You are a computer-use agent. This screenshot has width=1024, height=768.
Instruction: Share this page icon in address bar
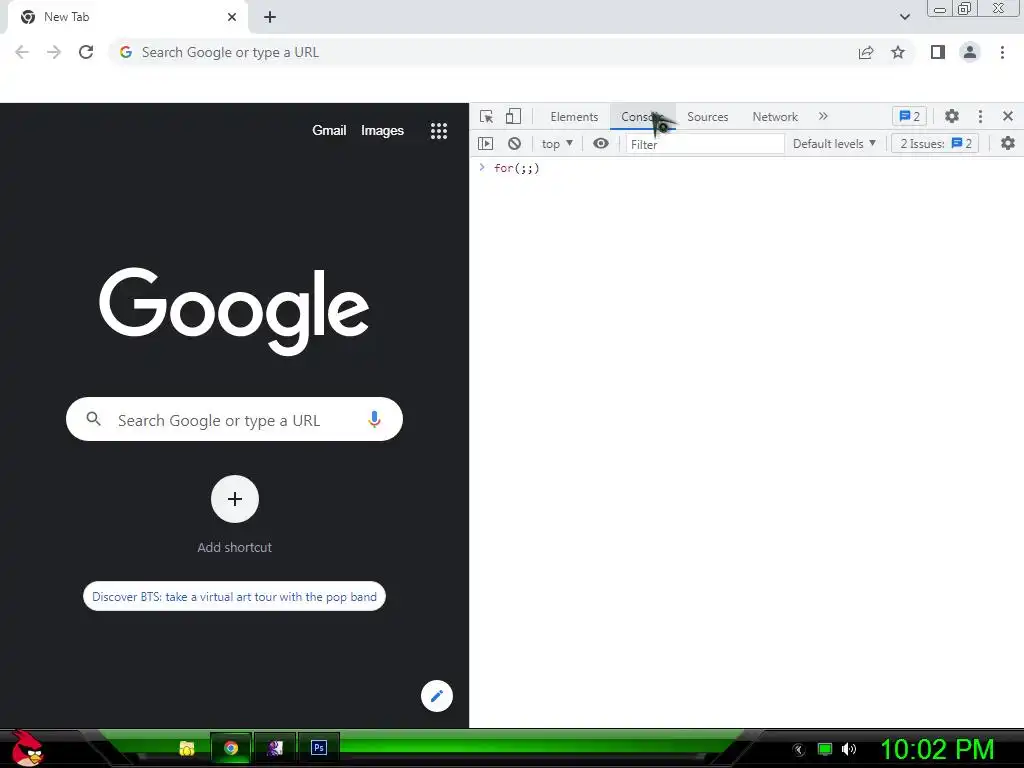click(x=866, y=52)
